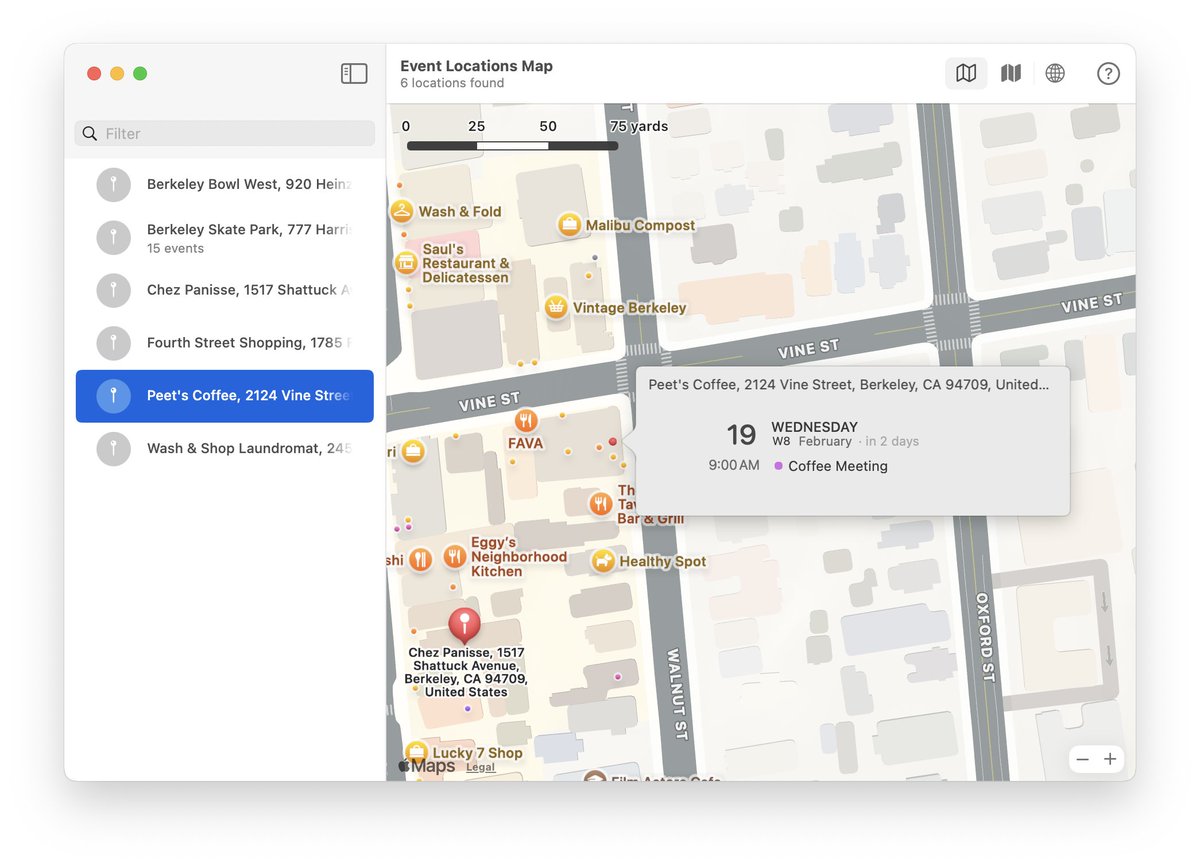Open the Legal link on map
This screenshot has width=1200, height=866.
[x=480, y=767]
